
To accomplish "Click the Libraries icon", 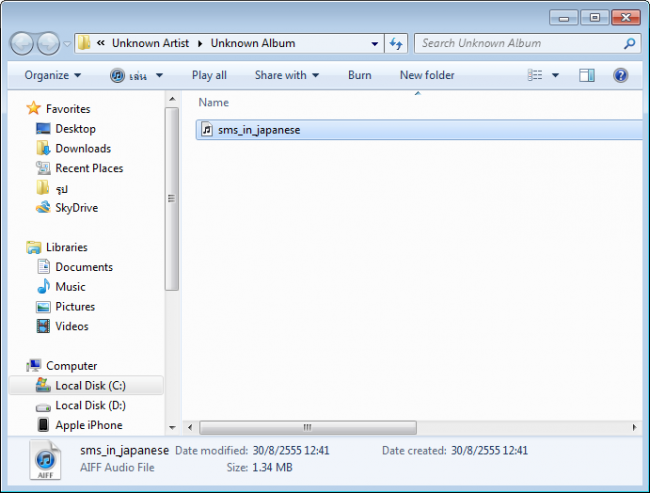I will pos(33,248).
